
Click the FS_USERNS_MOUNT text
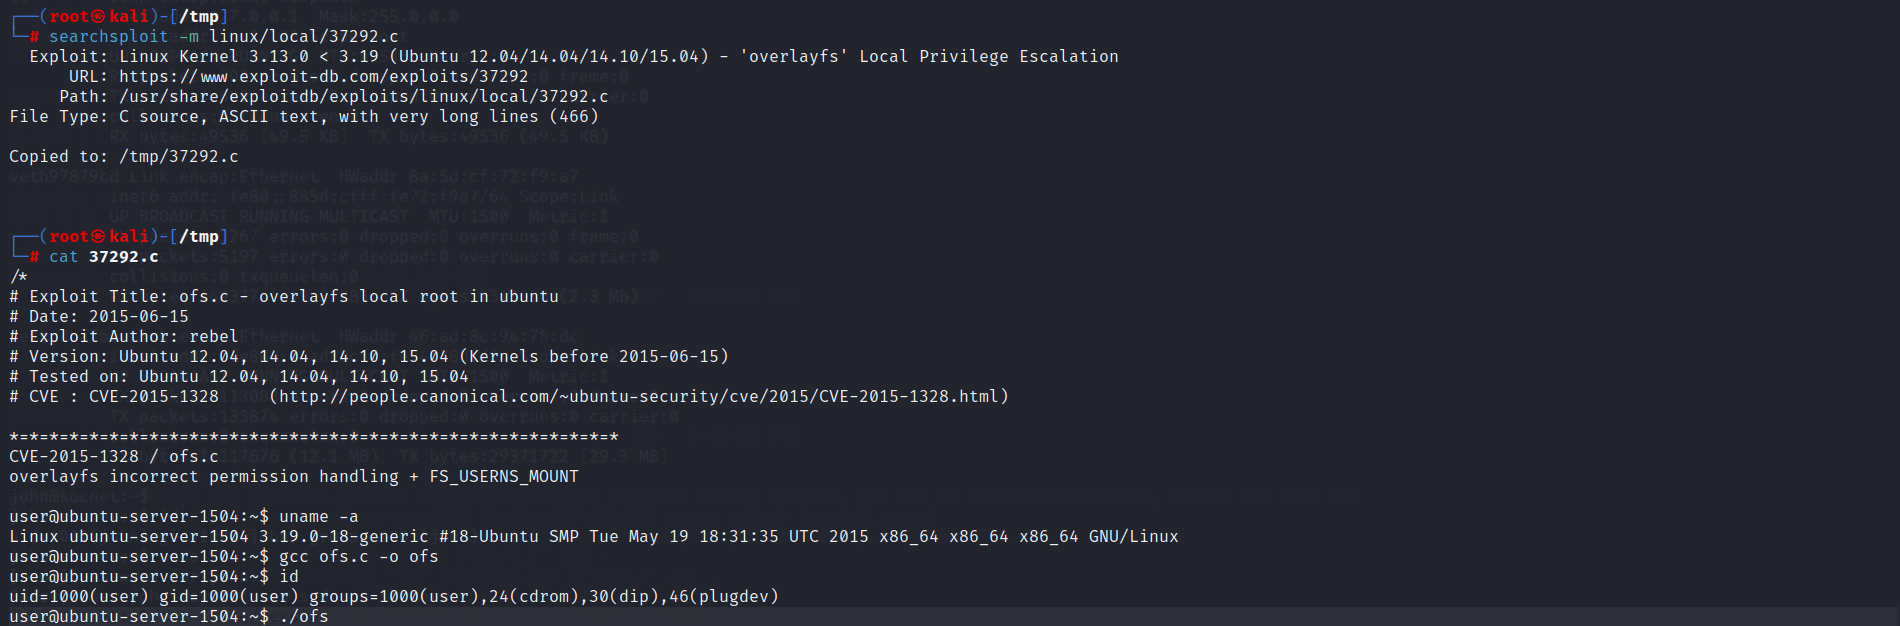504,476
